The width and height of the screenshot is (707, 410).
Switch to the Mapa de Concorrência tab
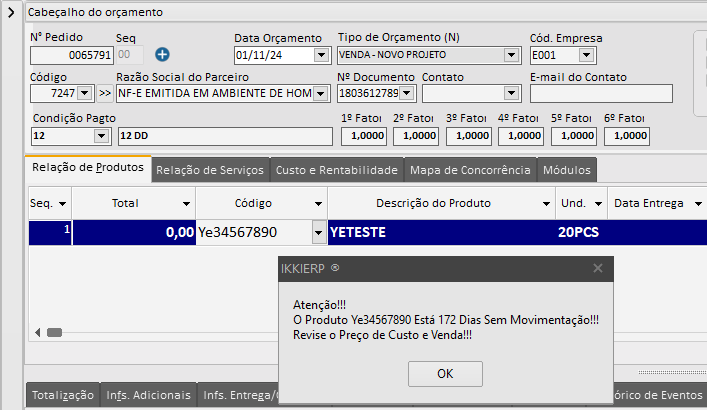(x=470, y=170)
